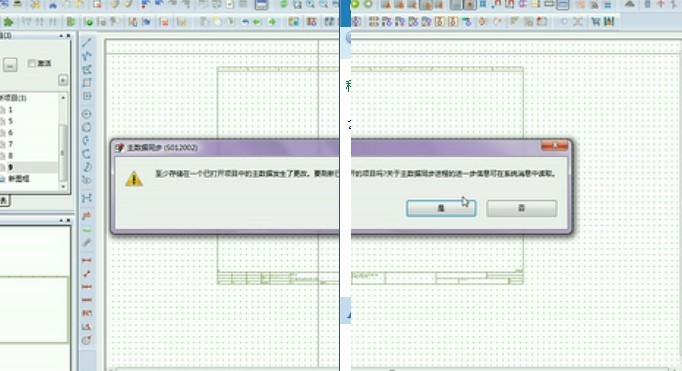Click the 是 (Yes) button in dialog
The width and height of the screenshot is (682, 371).
441,208
